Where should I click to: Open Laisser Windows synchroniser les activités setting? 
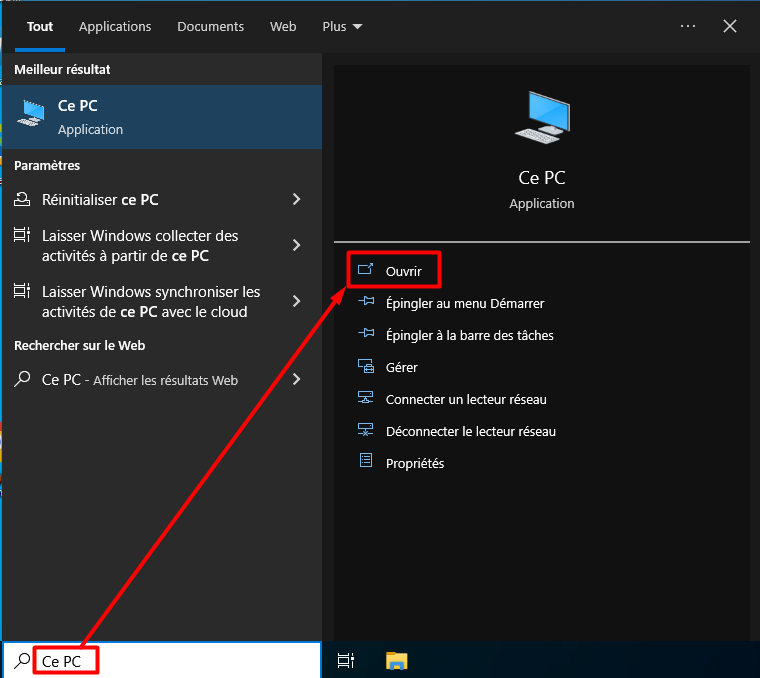tap(162, 301)
